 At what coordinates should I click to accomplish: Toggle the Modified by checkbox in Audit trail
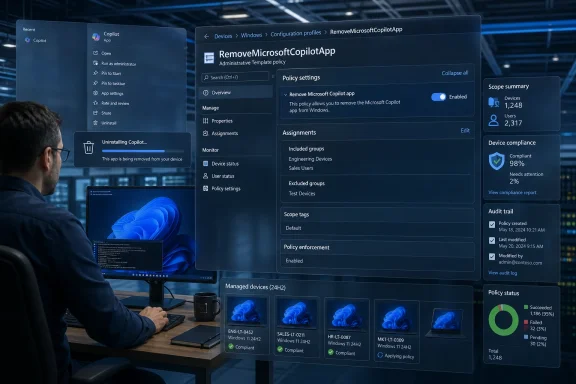click(x=492, y=256)
